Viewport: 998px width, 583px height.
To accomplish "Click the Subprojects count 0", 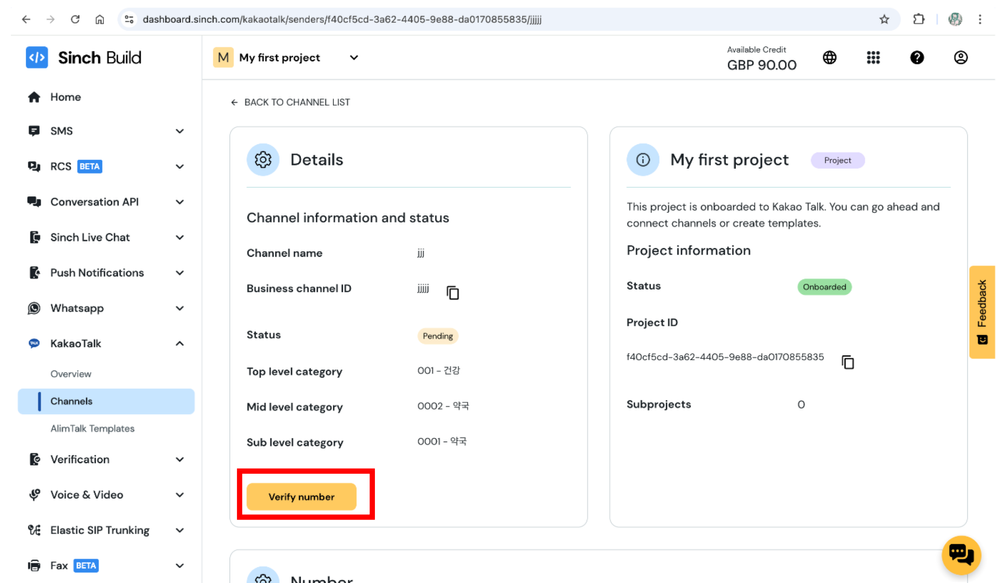I will click(x=801, y=404).
